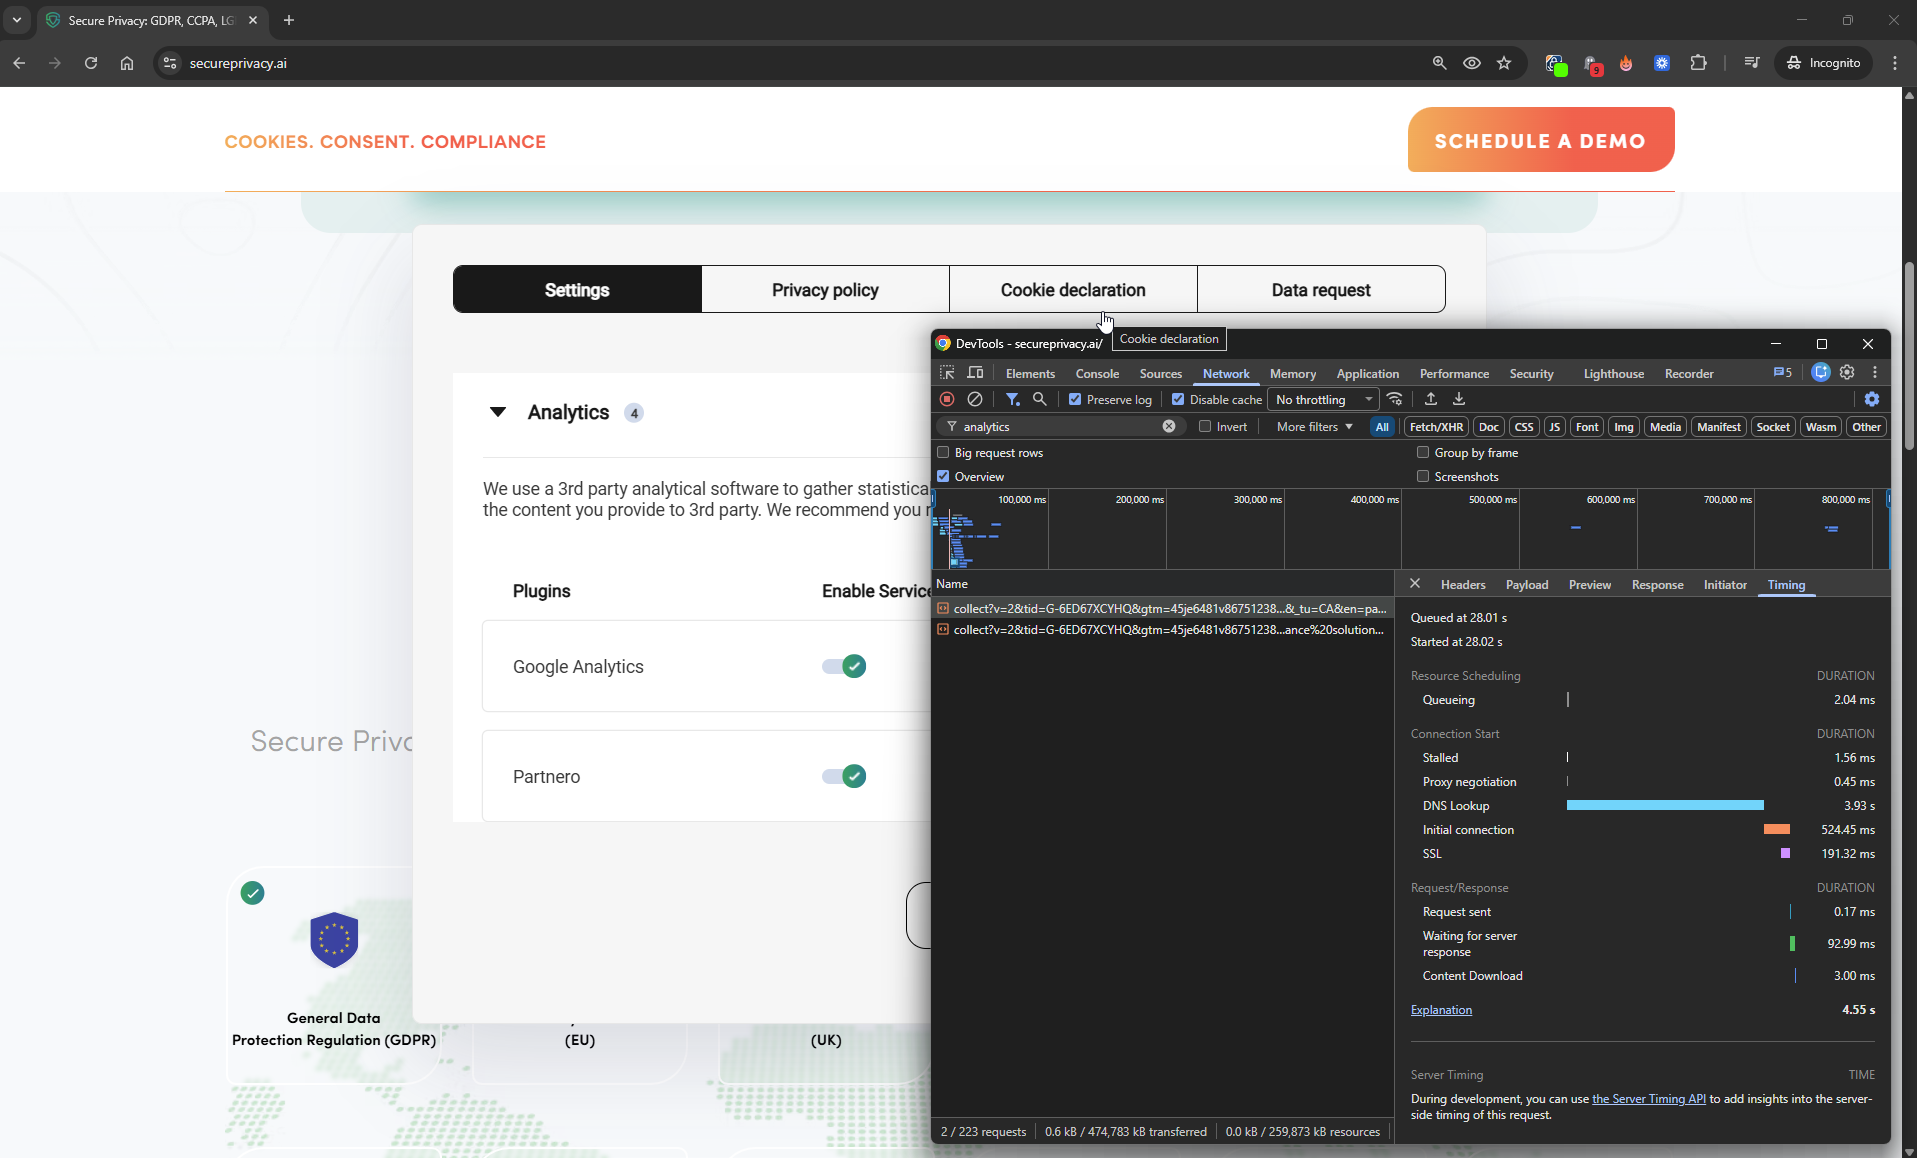Clear the network log
This screenshot has width=1917, height=1158.
point(976,398)
